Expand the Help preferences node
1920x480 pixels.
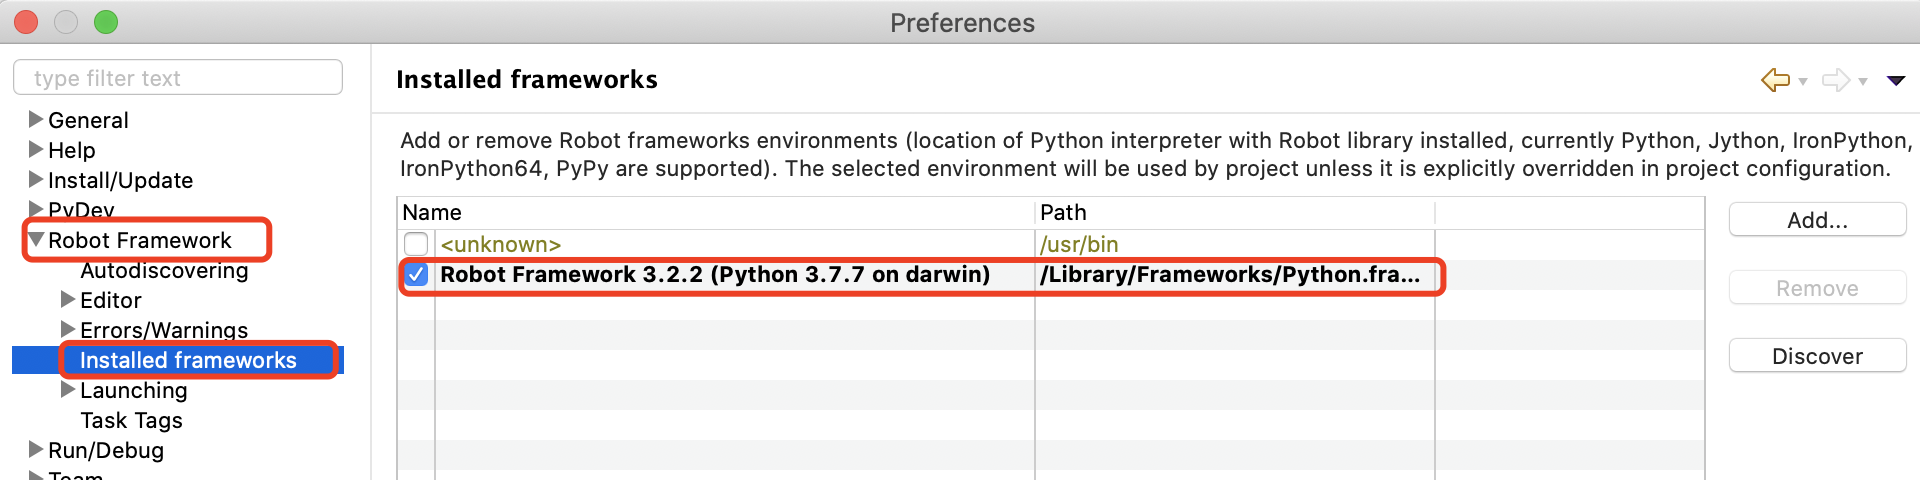pos(36,150)
